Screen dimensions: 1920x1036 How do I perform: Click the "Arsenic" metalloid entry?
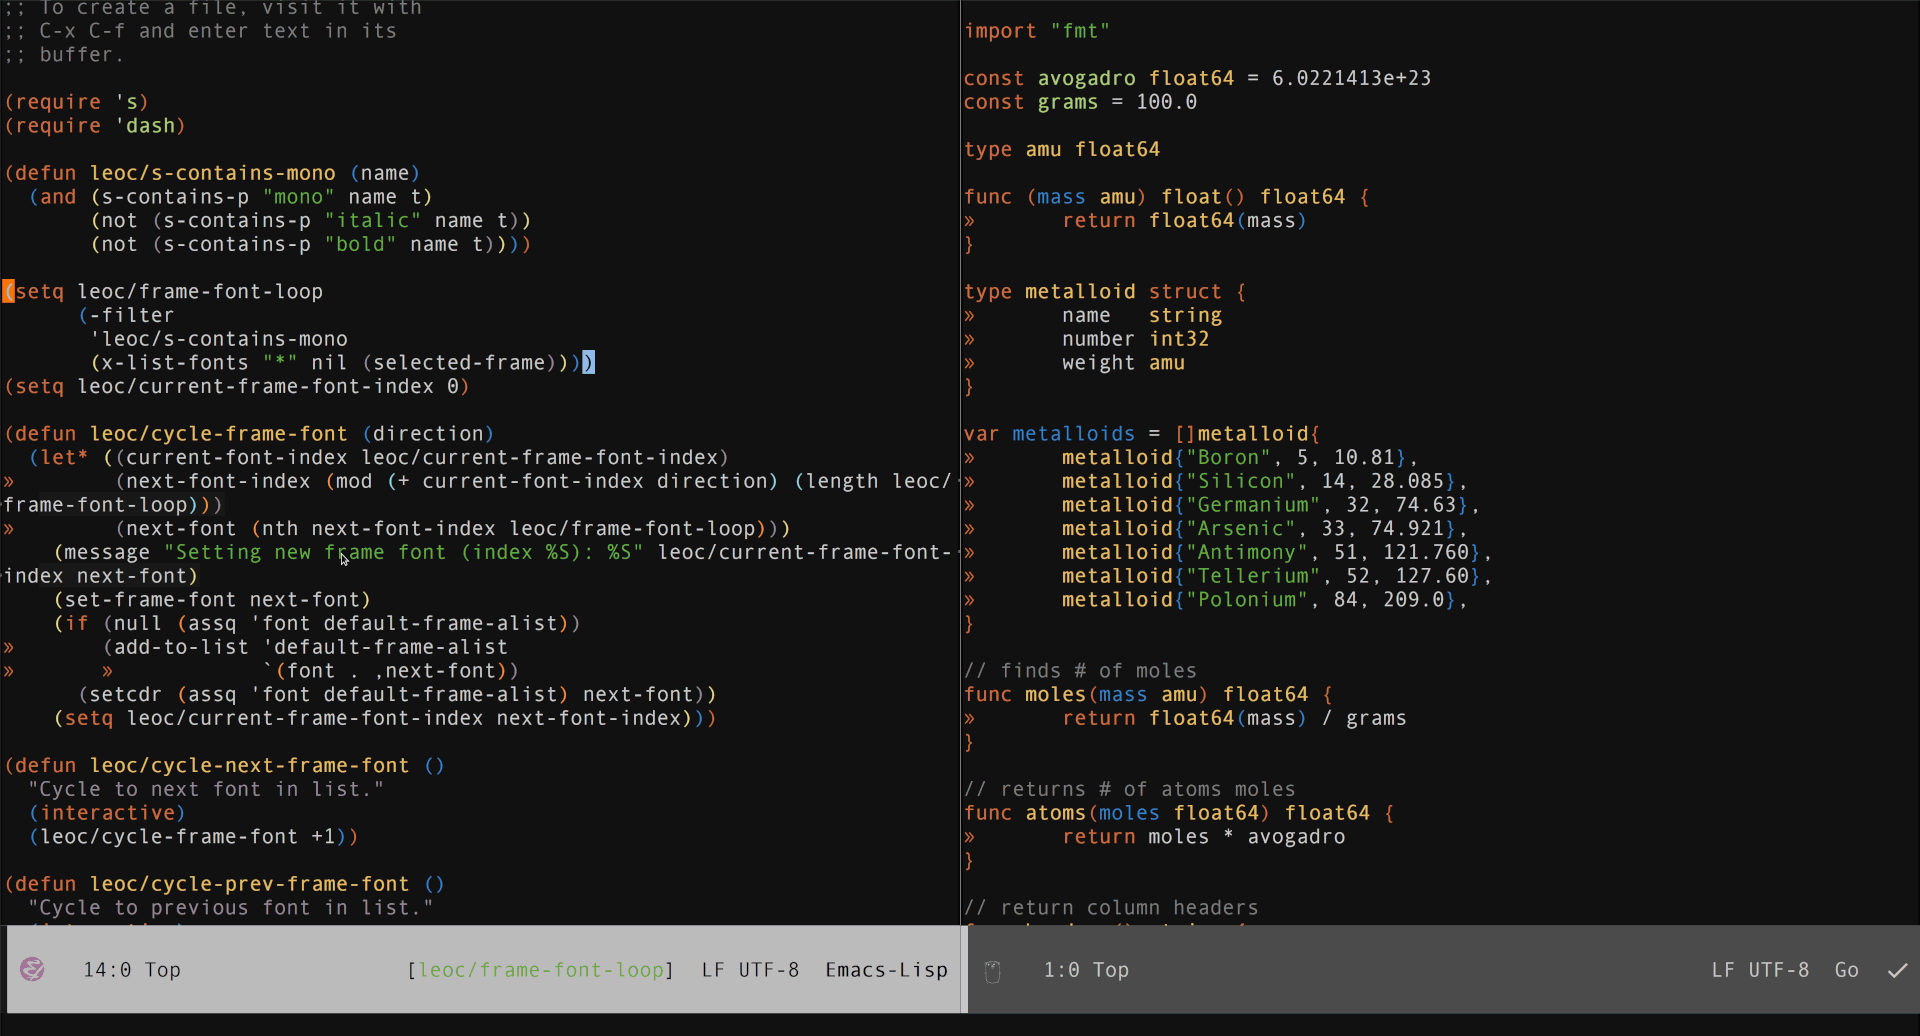pos(1265,528)
